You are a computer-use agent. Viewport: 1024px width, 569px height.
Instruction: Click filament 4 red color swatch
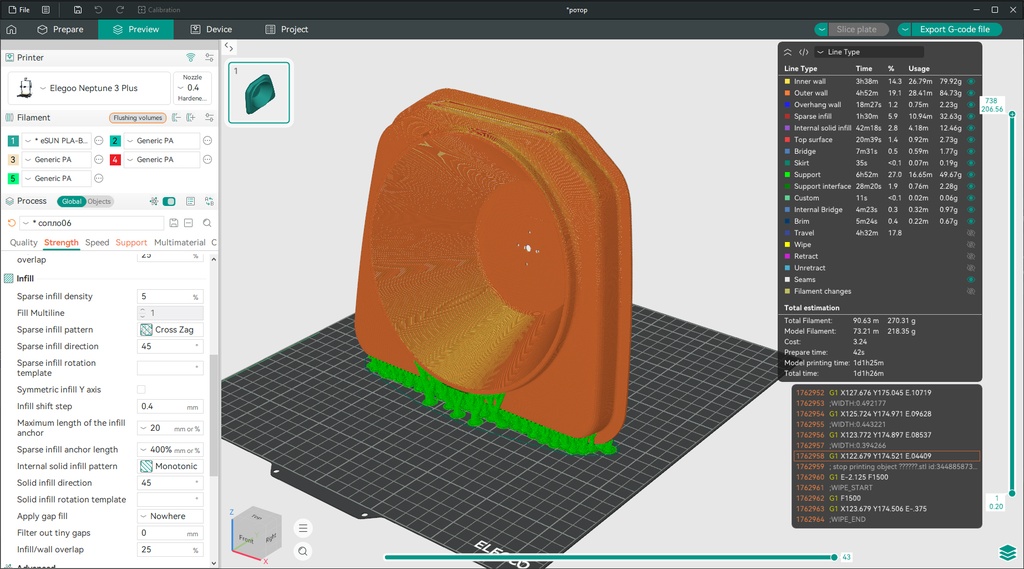(115, 159)
